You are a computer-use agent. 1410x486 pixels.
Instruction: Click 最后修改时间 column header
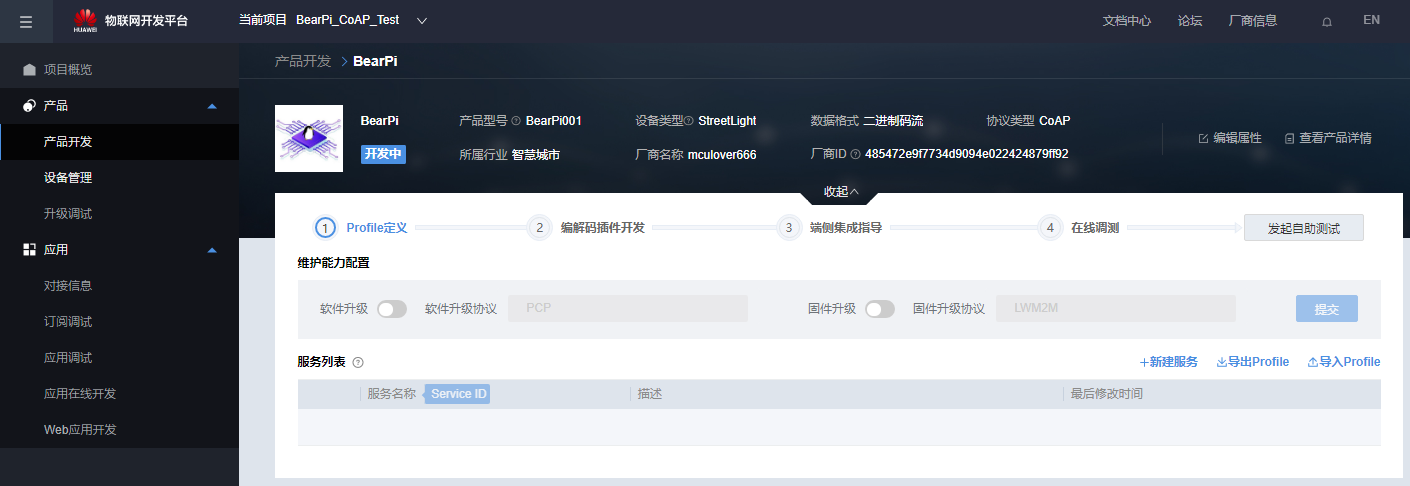point(1106,394)
